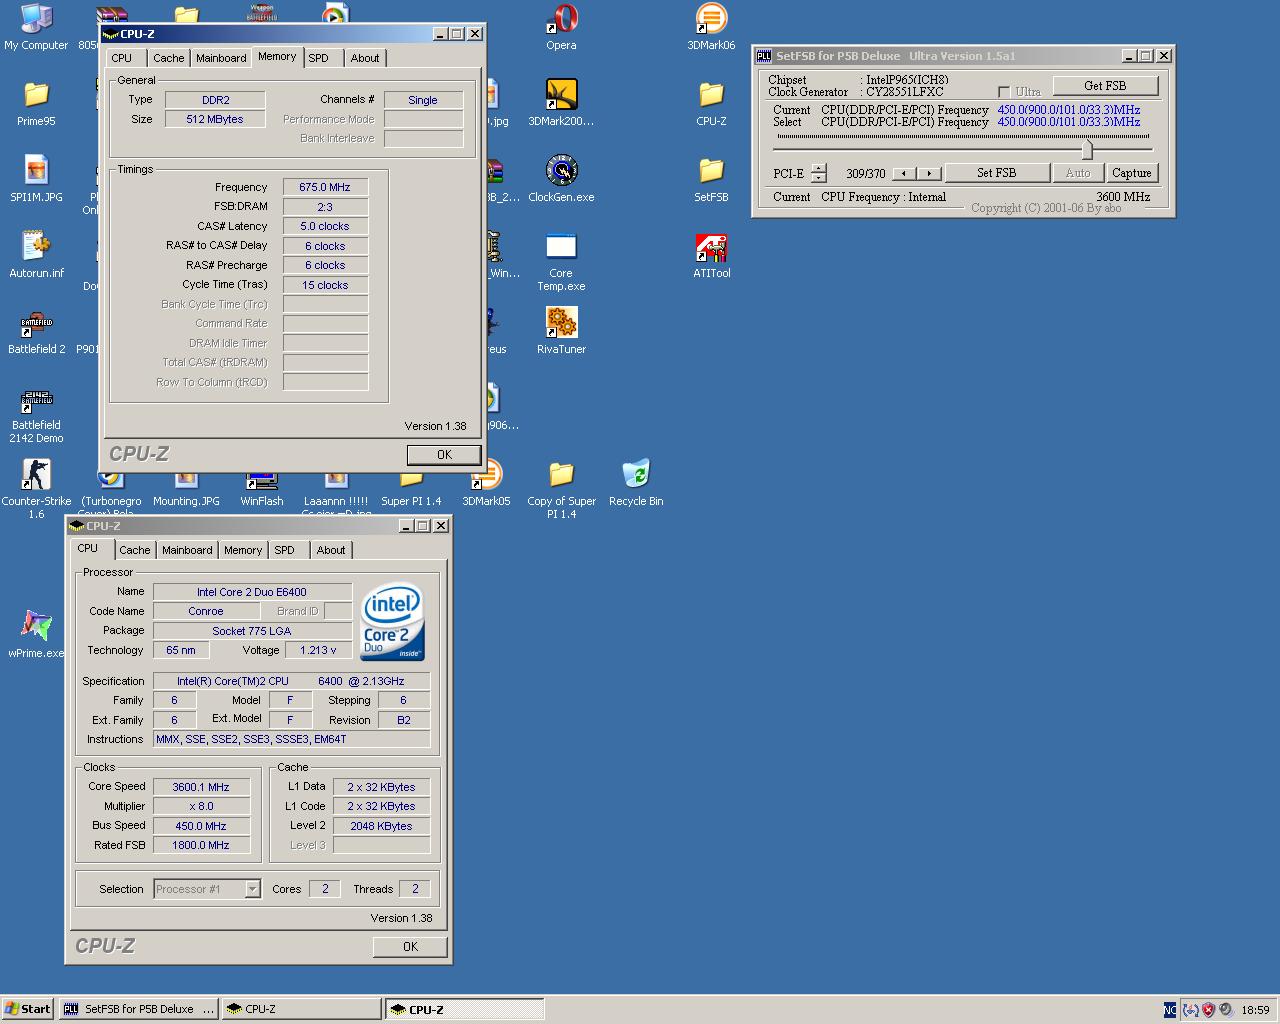Click the Start button
Viewport: 1280px width, 1024px height.
coord(27,1009)
